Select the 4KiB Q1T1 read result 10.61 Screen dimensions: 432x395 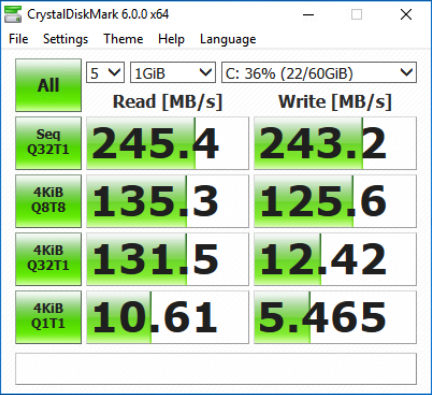coord(167,317)
